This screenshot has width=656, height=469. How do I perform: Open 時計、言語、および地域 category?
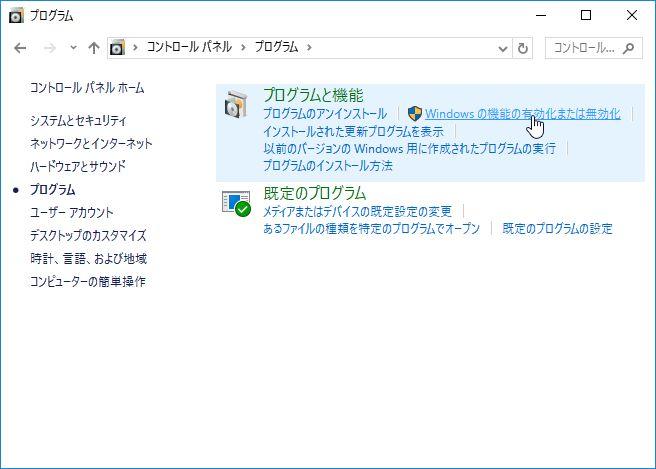click(88, 259)
